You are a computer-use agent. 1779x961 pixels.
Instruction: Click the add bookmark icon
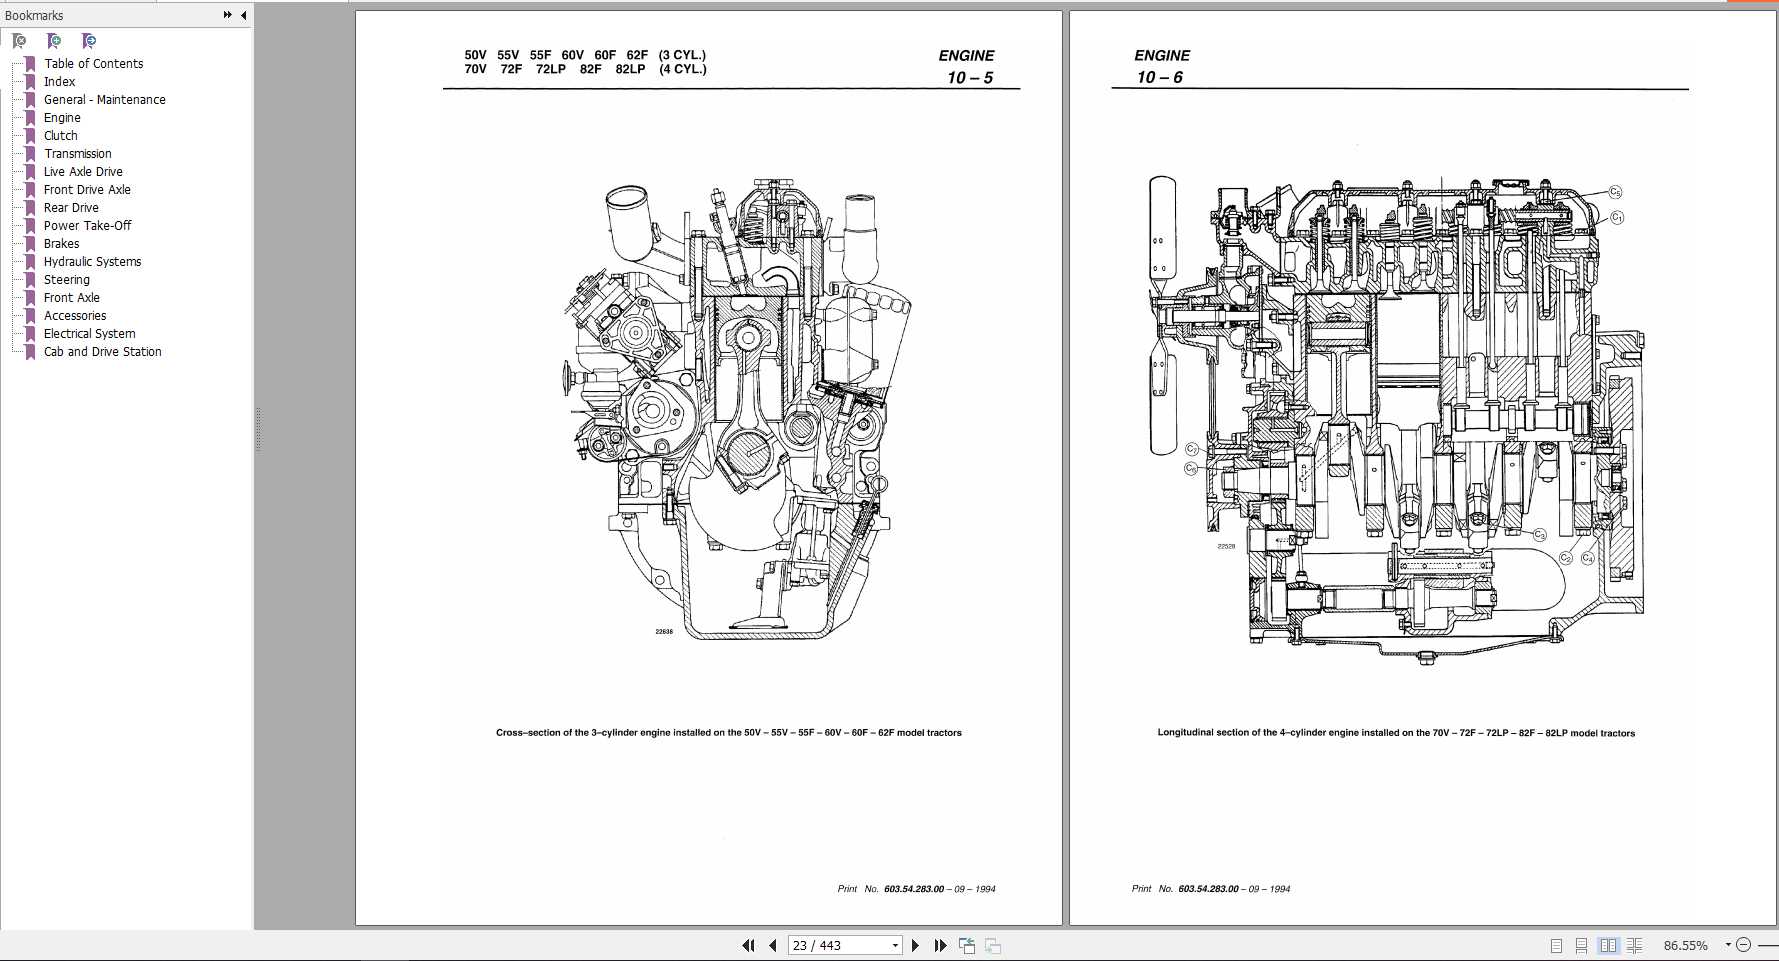click(x=54, y=41)
